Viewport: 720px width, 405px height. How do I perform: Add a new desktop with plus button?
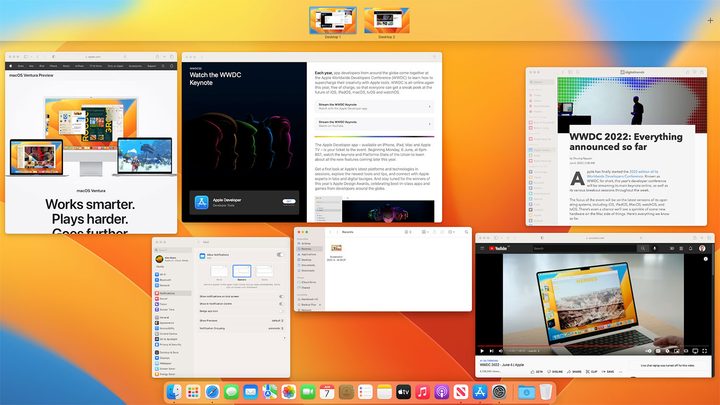point(710,20)
